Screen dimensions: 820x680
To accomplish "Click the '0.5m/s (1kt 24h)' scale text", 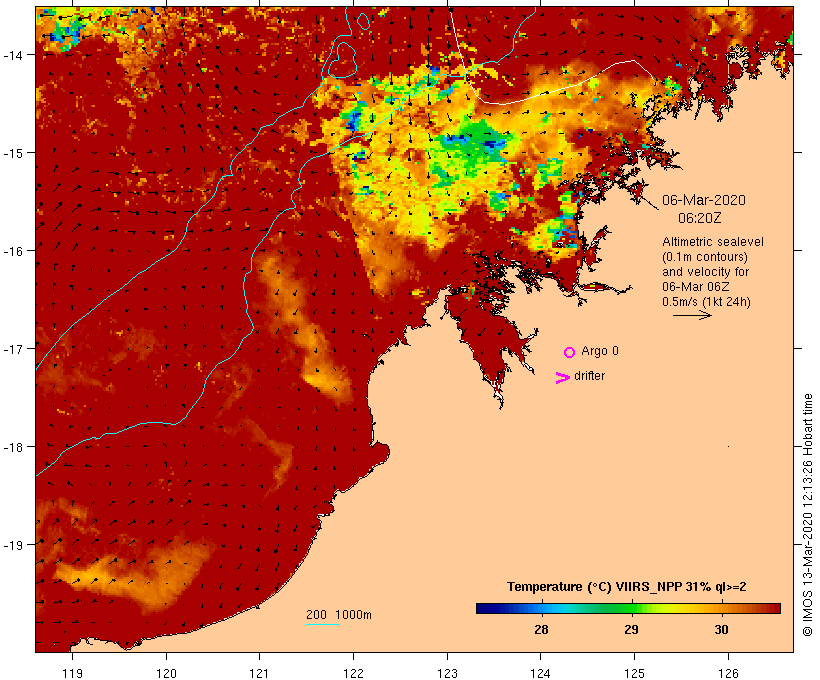I will pos(706,302).
